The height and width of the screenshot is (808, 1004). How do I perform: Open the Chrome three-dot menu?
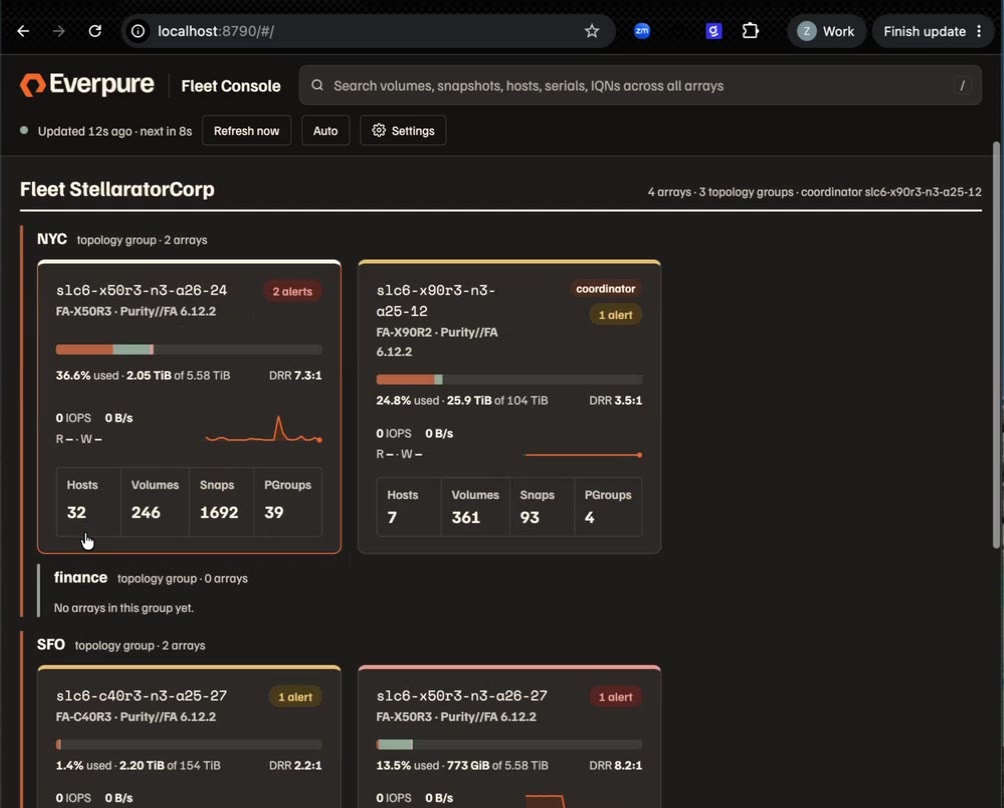coord(979,31)
